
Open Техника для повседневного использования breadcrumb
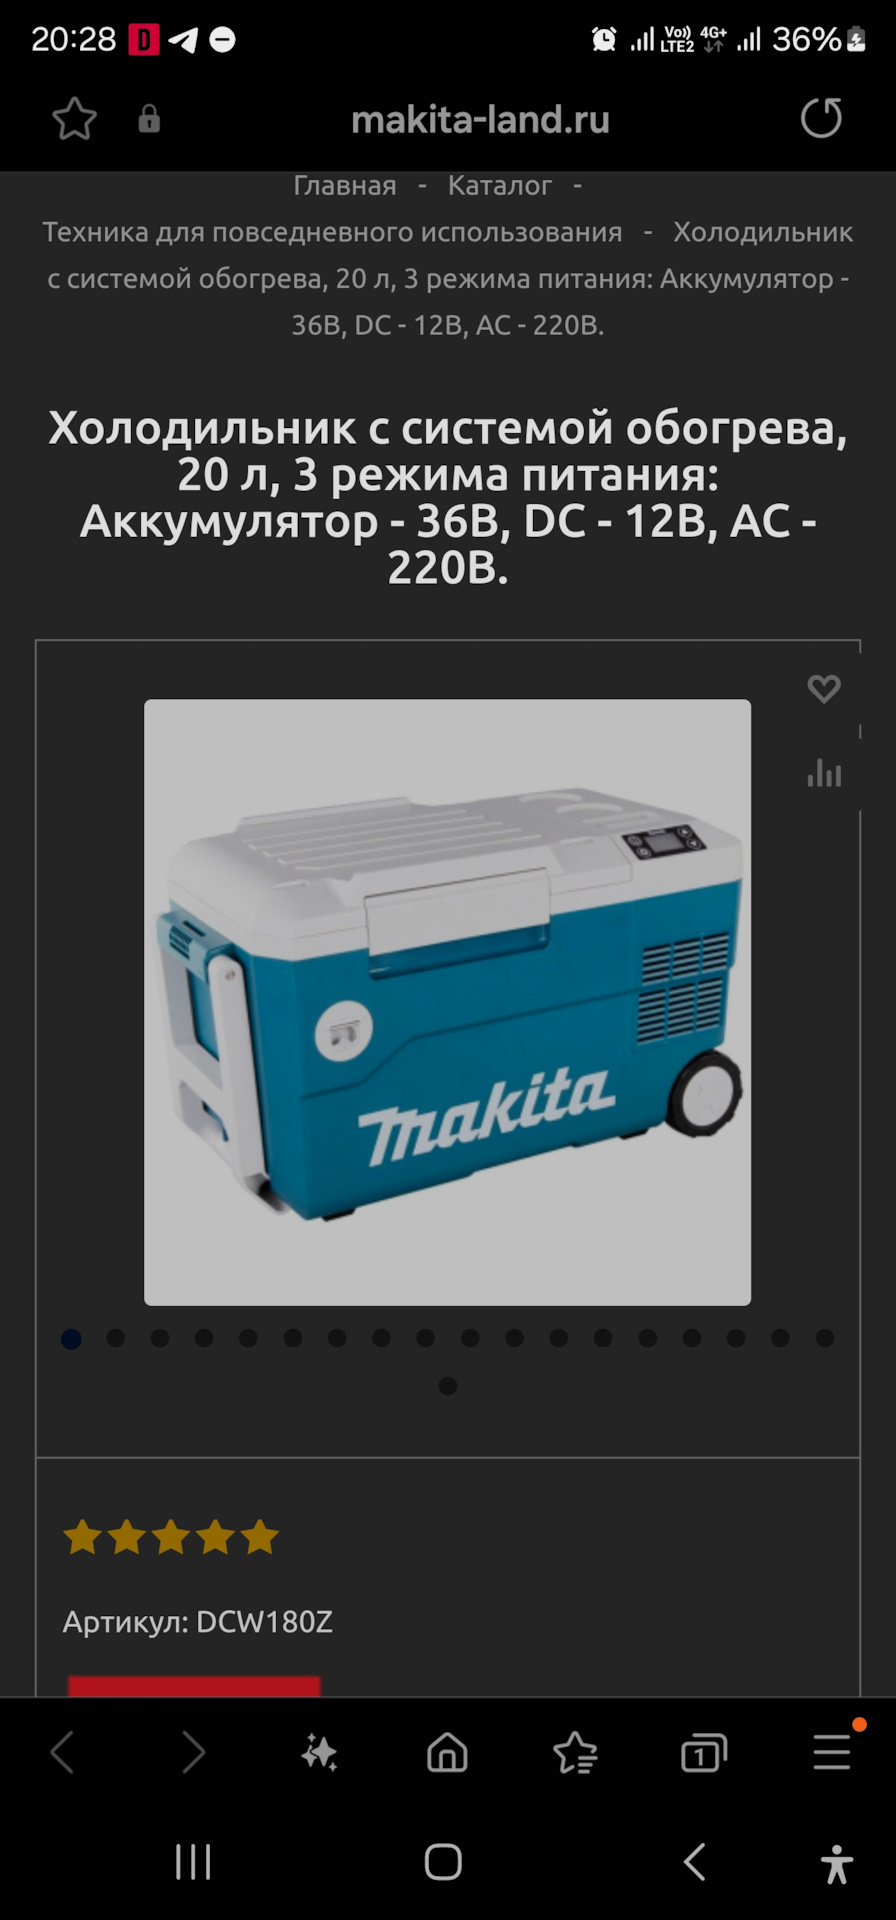click(x=332, y=232)
